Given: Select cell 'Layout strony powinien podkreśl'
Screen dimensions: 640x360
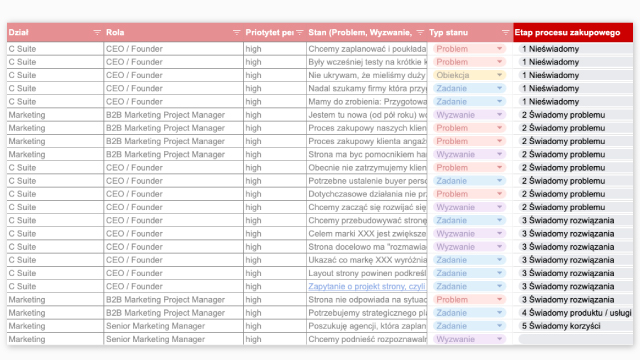Looking at the screenshot, I should coord(367,273).
